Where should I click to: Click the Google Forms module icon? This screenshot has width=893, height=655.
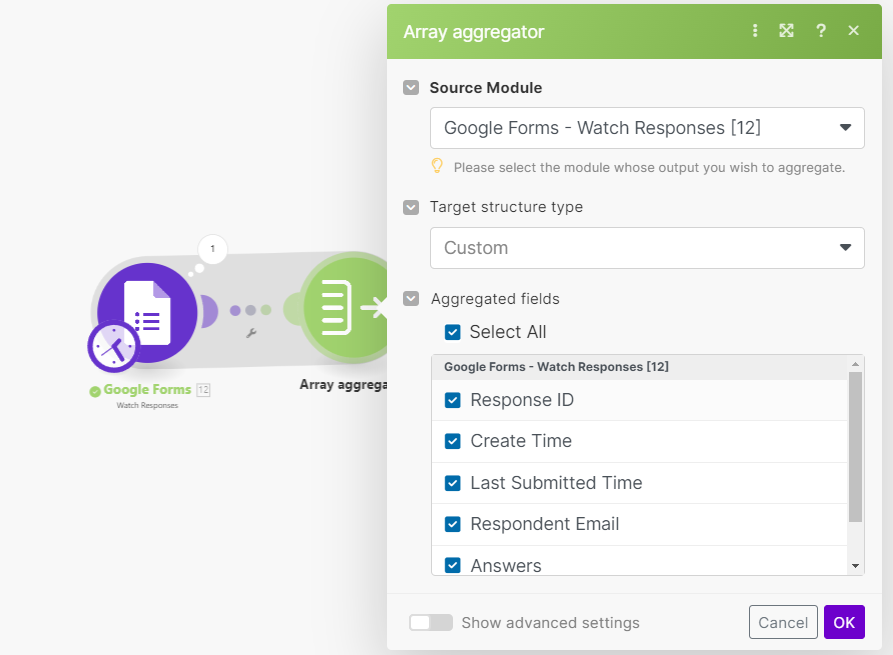(148, 313)
